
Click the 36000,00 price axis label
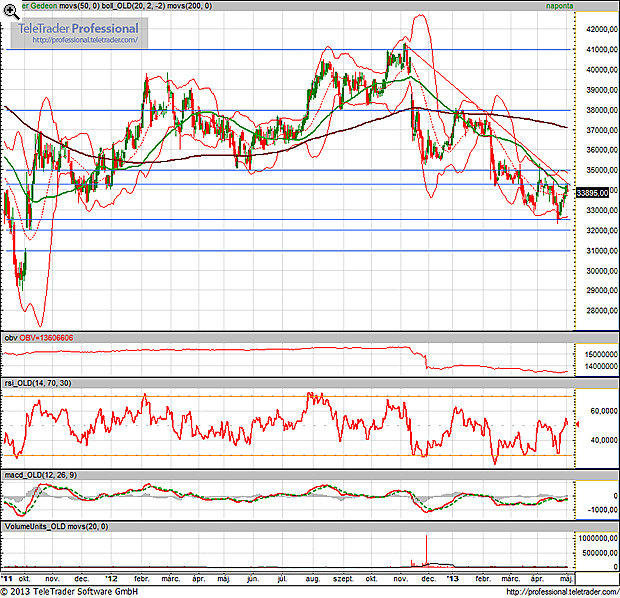pyautogui.click(x=602, y=150)
